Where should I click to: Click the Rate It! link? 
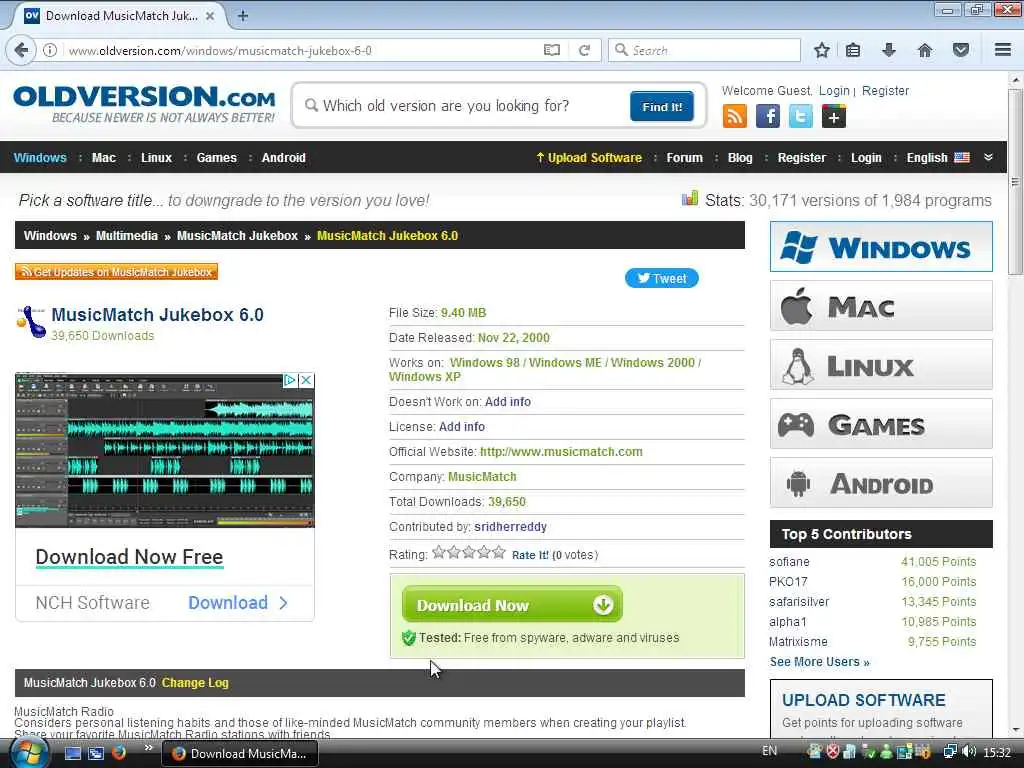point(530,555)
